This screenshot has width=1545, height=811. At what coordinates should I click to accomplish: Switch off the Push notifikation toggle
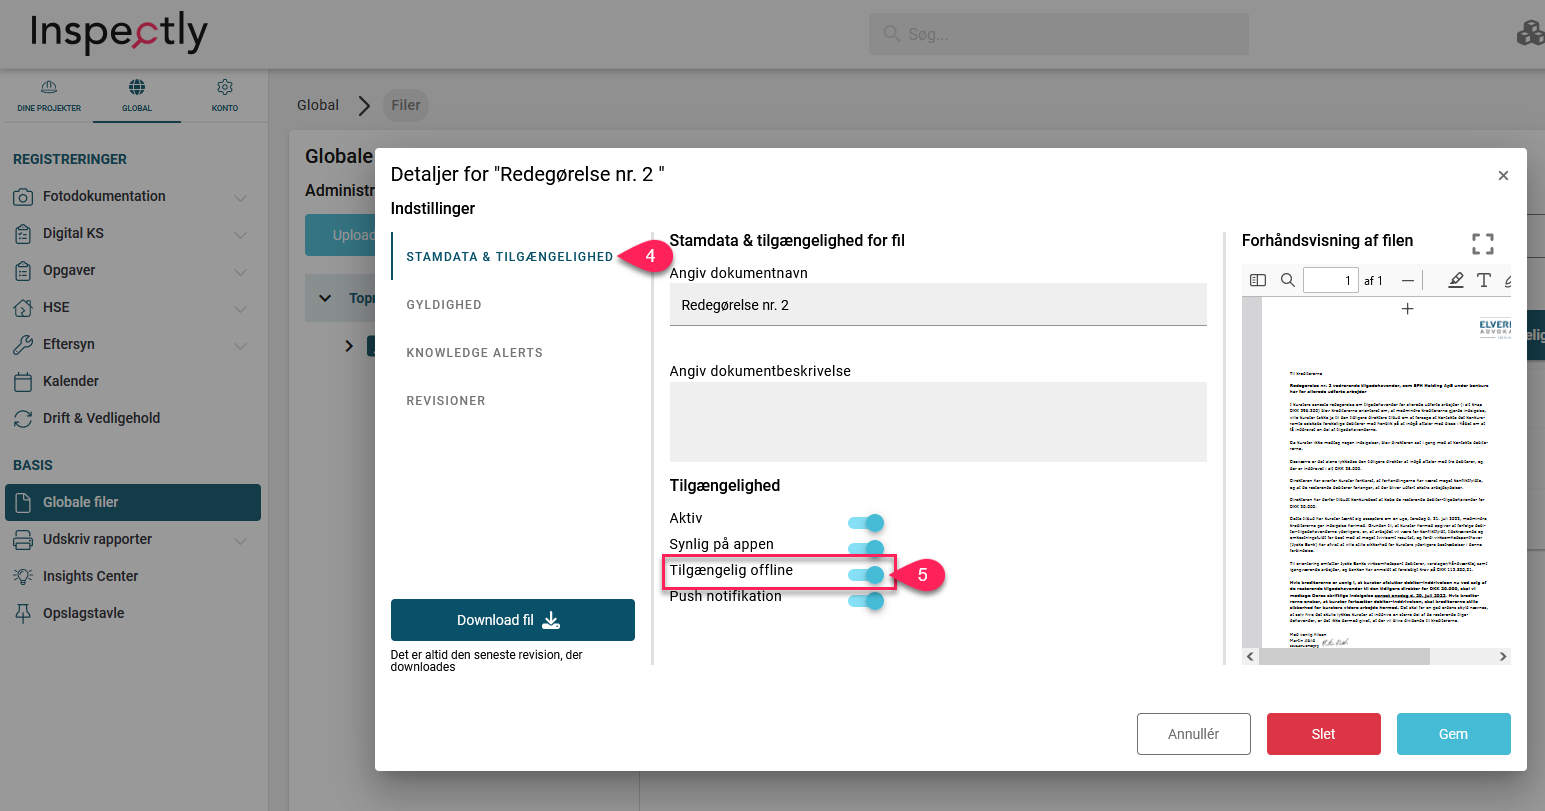(x=866, y=601)
